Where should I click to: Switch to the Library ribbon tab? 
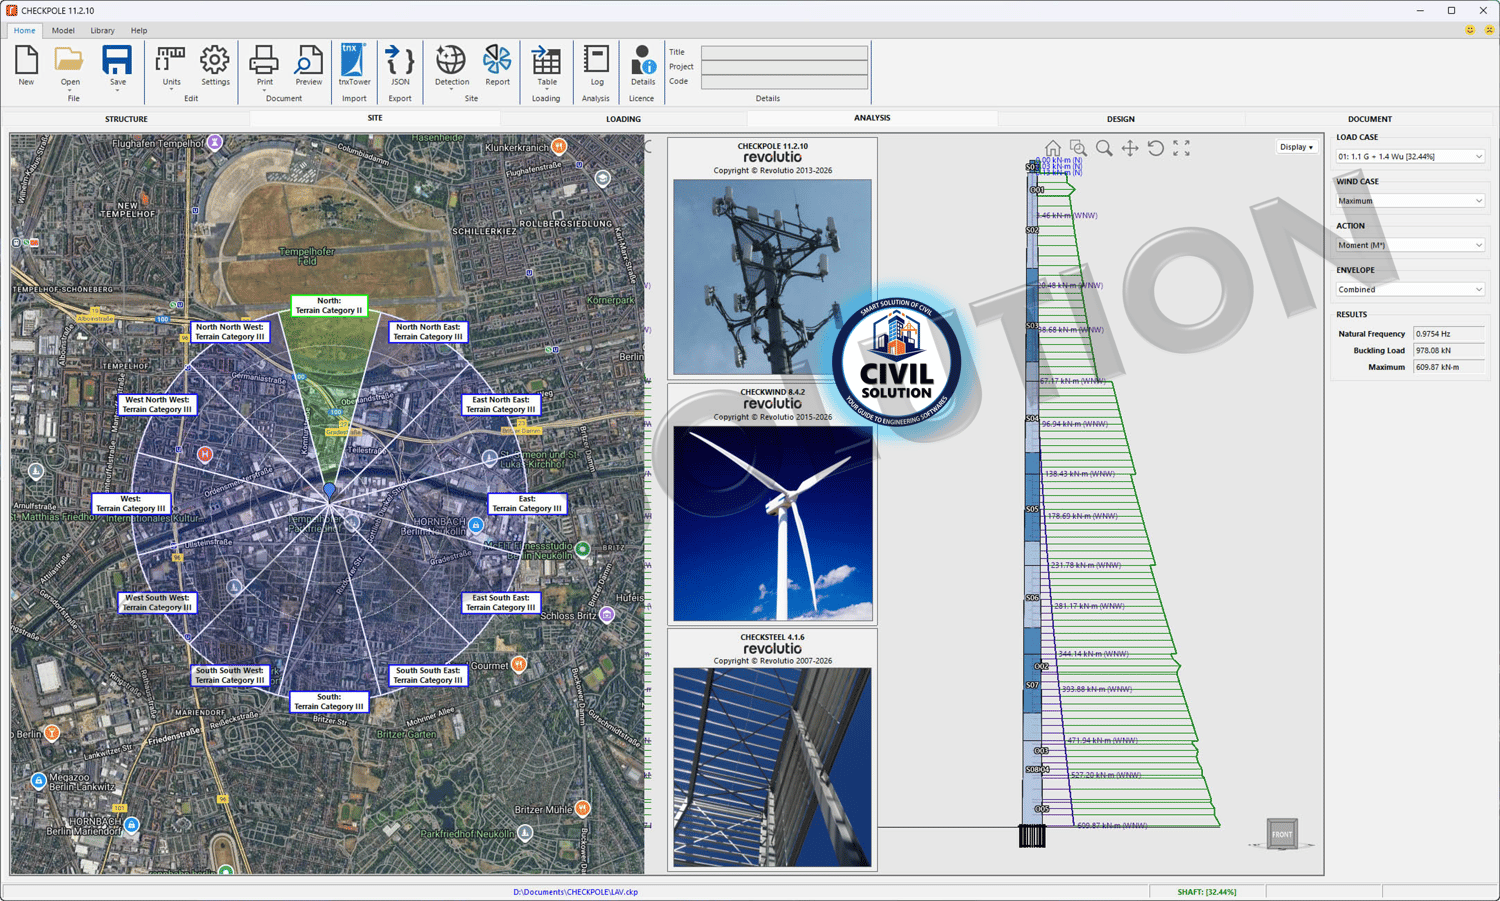(x=102, y=31)
